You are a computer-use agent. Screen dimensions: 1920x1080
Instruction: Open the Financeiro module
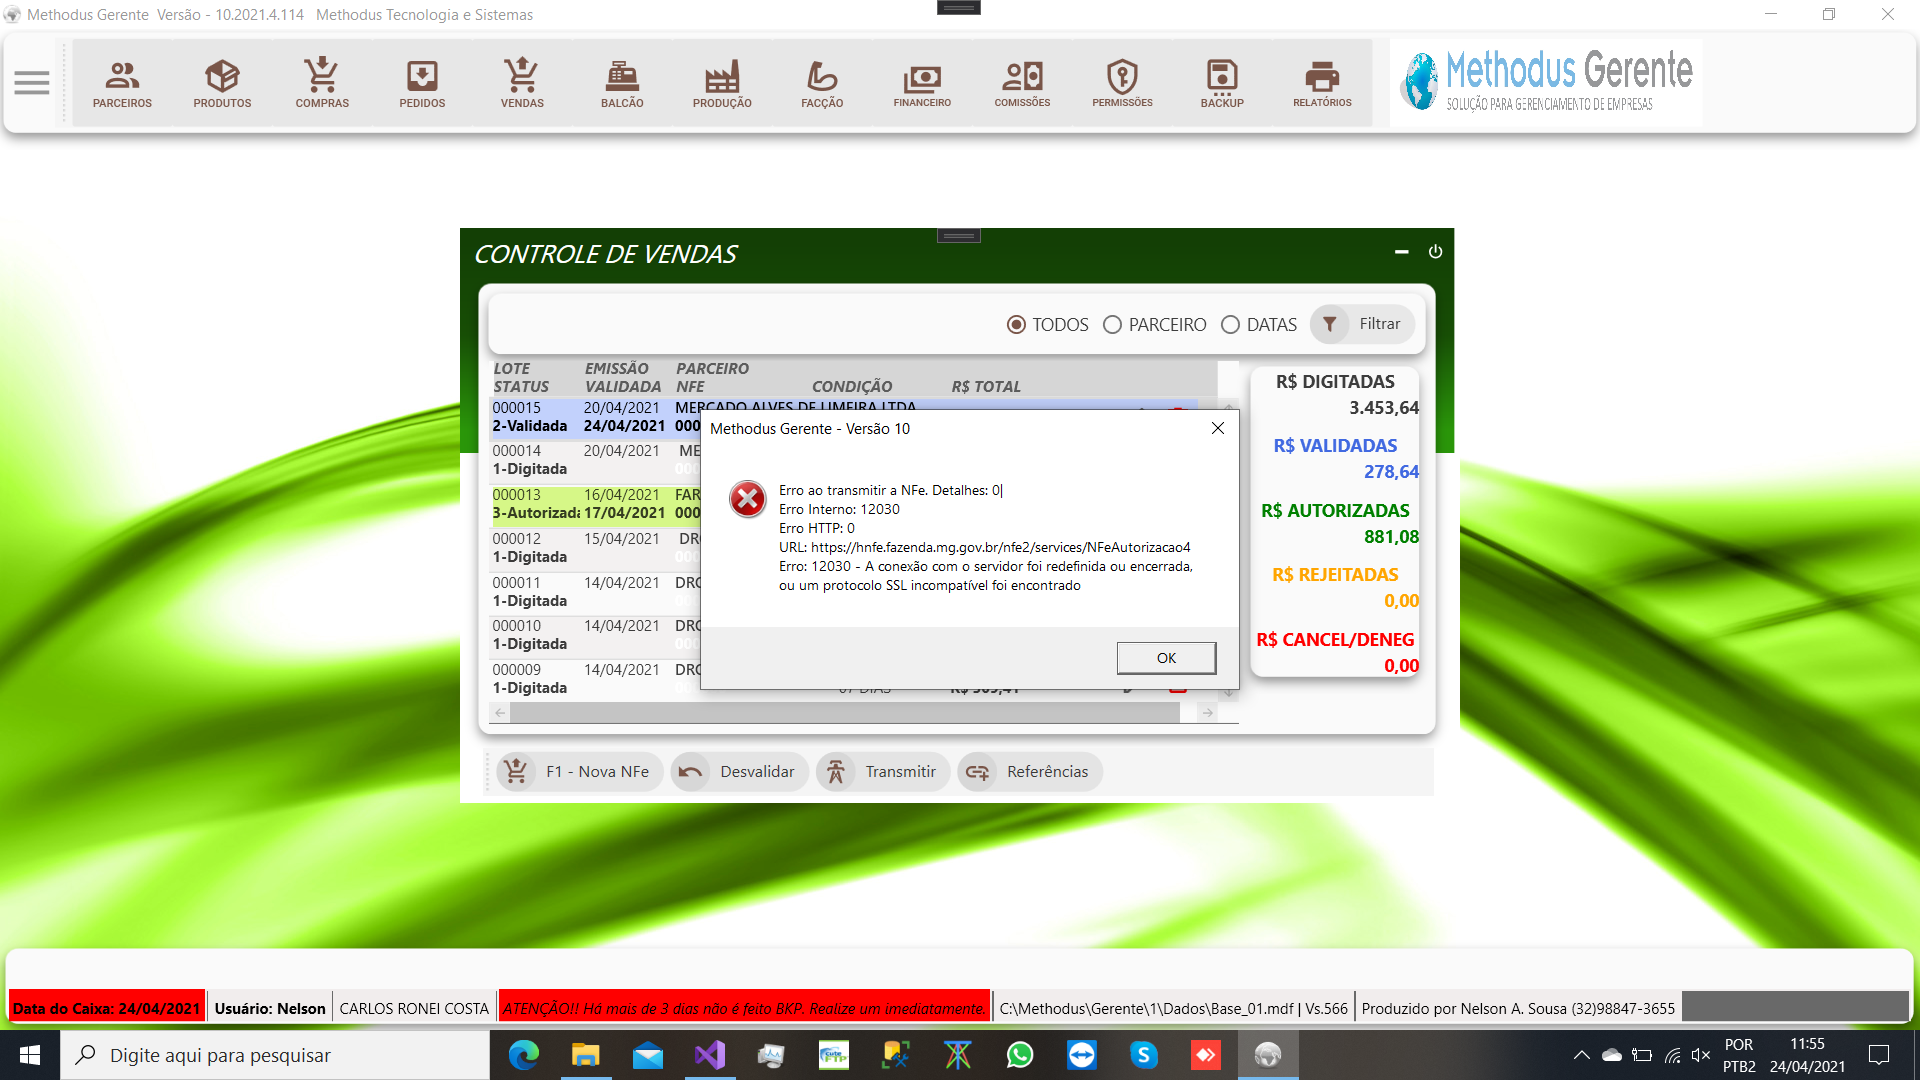922,84
